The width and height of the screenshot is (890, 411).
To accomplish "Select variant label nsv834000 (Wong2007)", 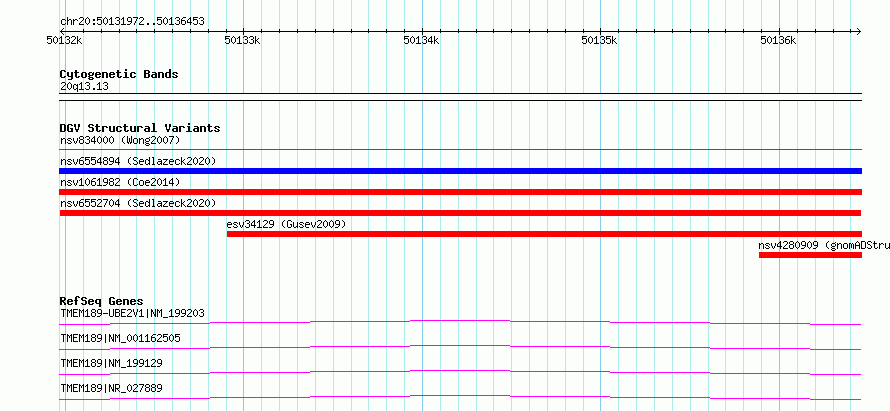I will pos(120,140).
